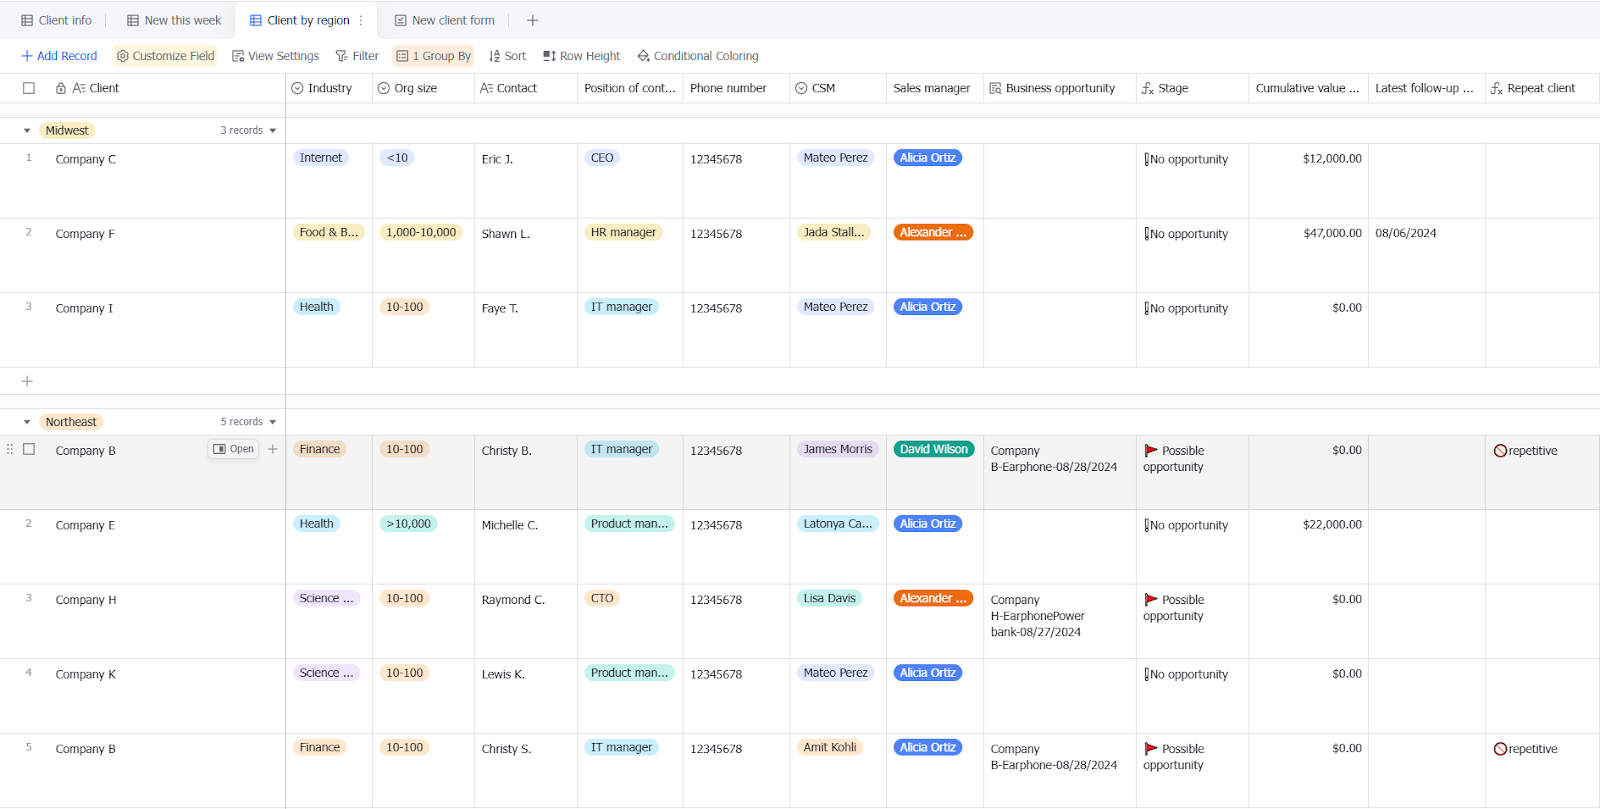Click Lisa Davis CSM tag
This screenshot has height=809, width=1600.
pos(830,598)
